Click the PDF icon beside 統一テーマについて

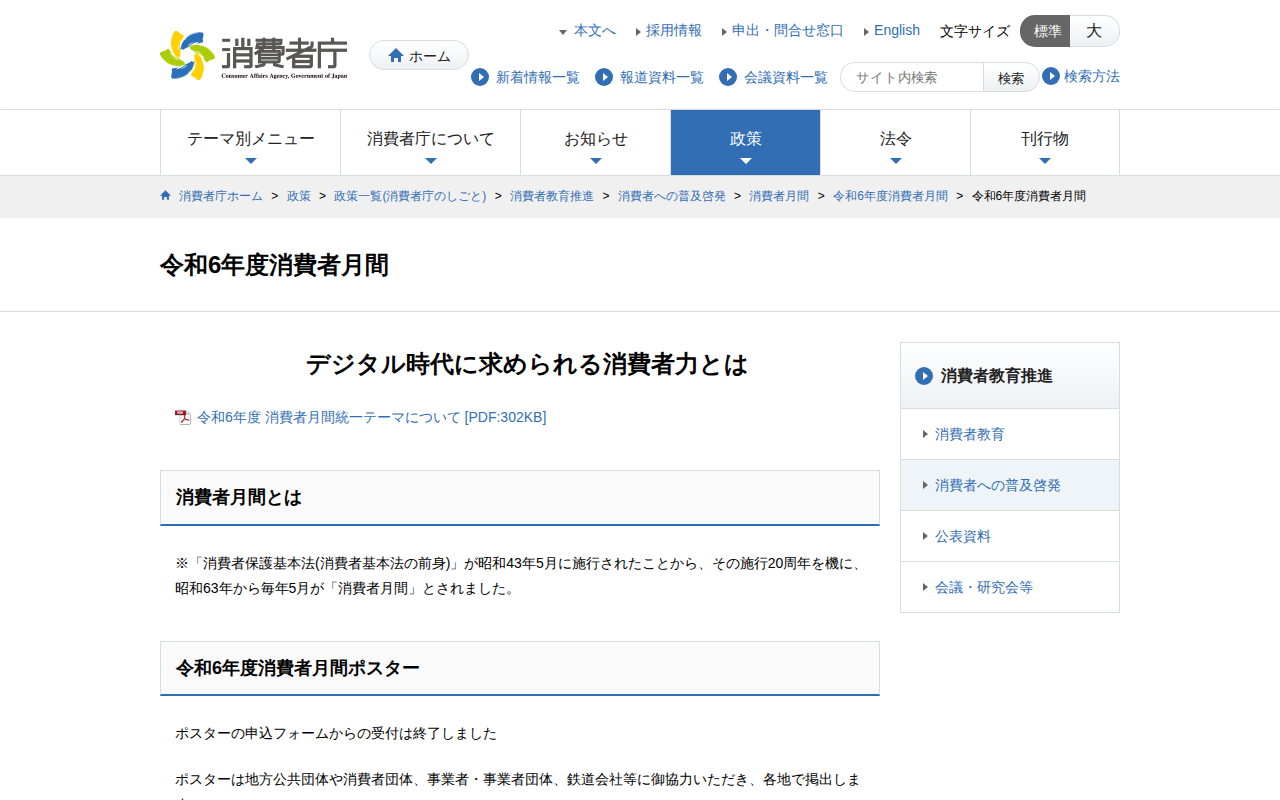coord(182,417)
